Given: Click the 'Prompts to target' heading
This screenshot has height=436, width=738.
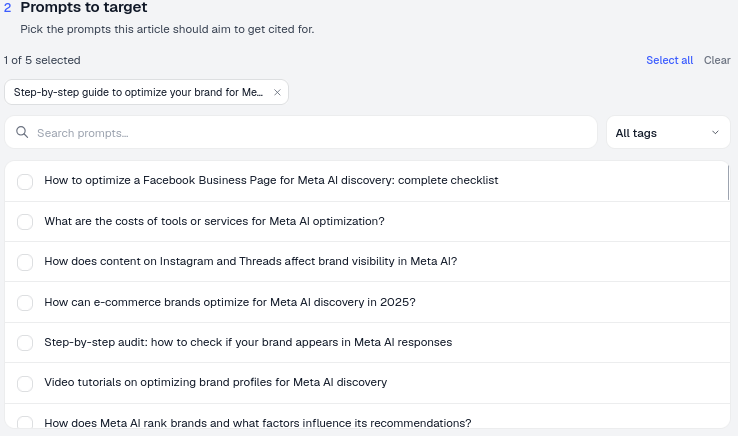Looking at the screenshot, I should [x=83, y=7].
